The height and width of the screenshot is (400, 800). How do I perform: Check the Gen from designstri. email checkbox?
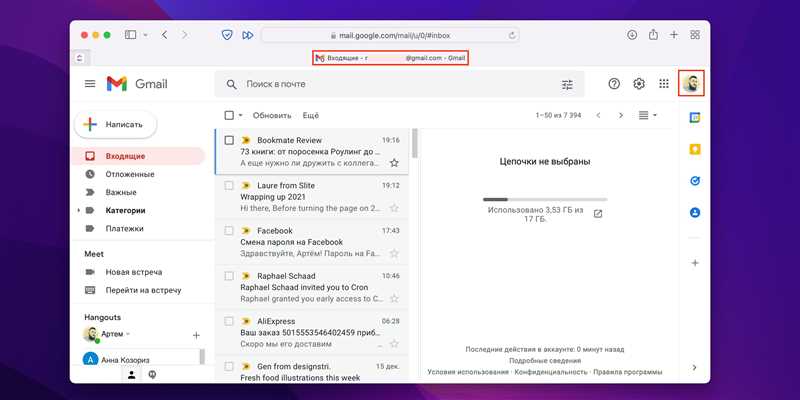coord(229,366)
